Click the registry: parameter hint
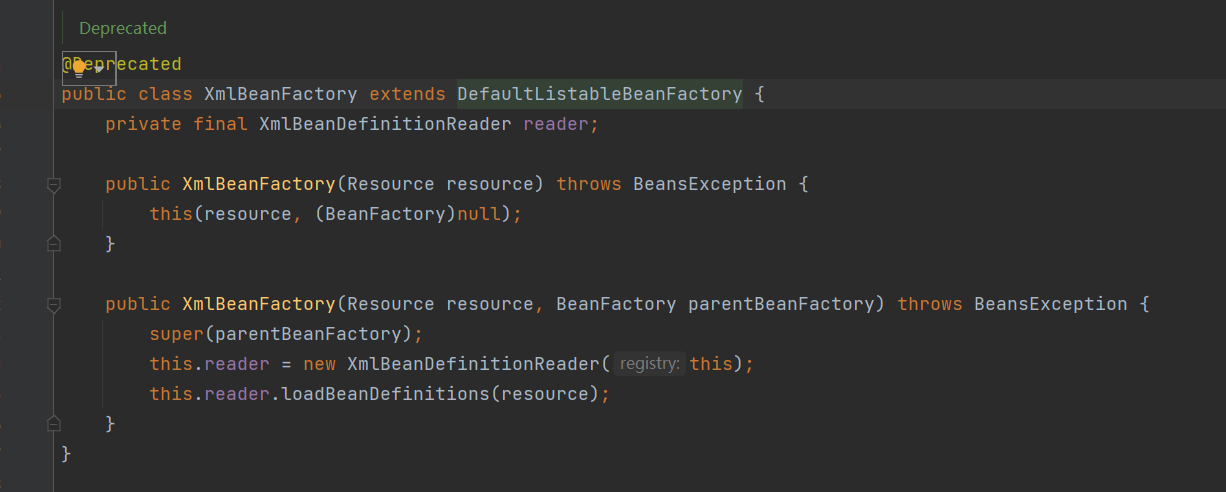Image resolution: width=1226 pixels, height=492 pixels. [x=650, y=364]
